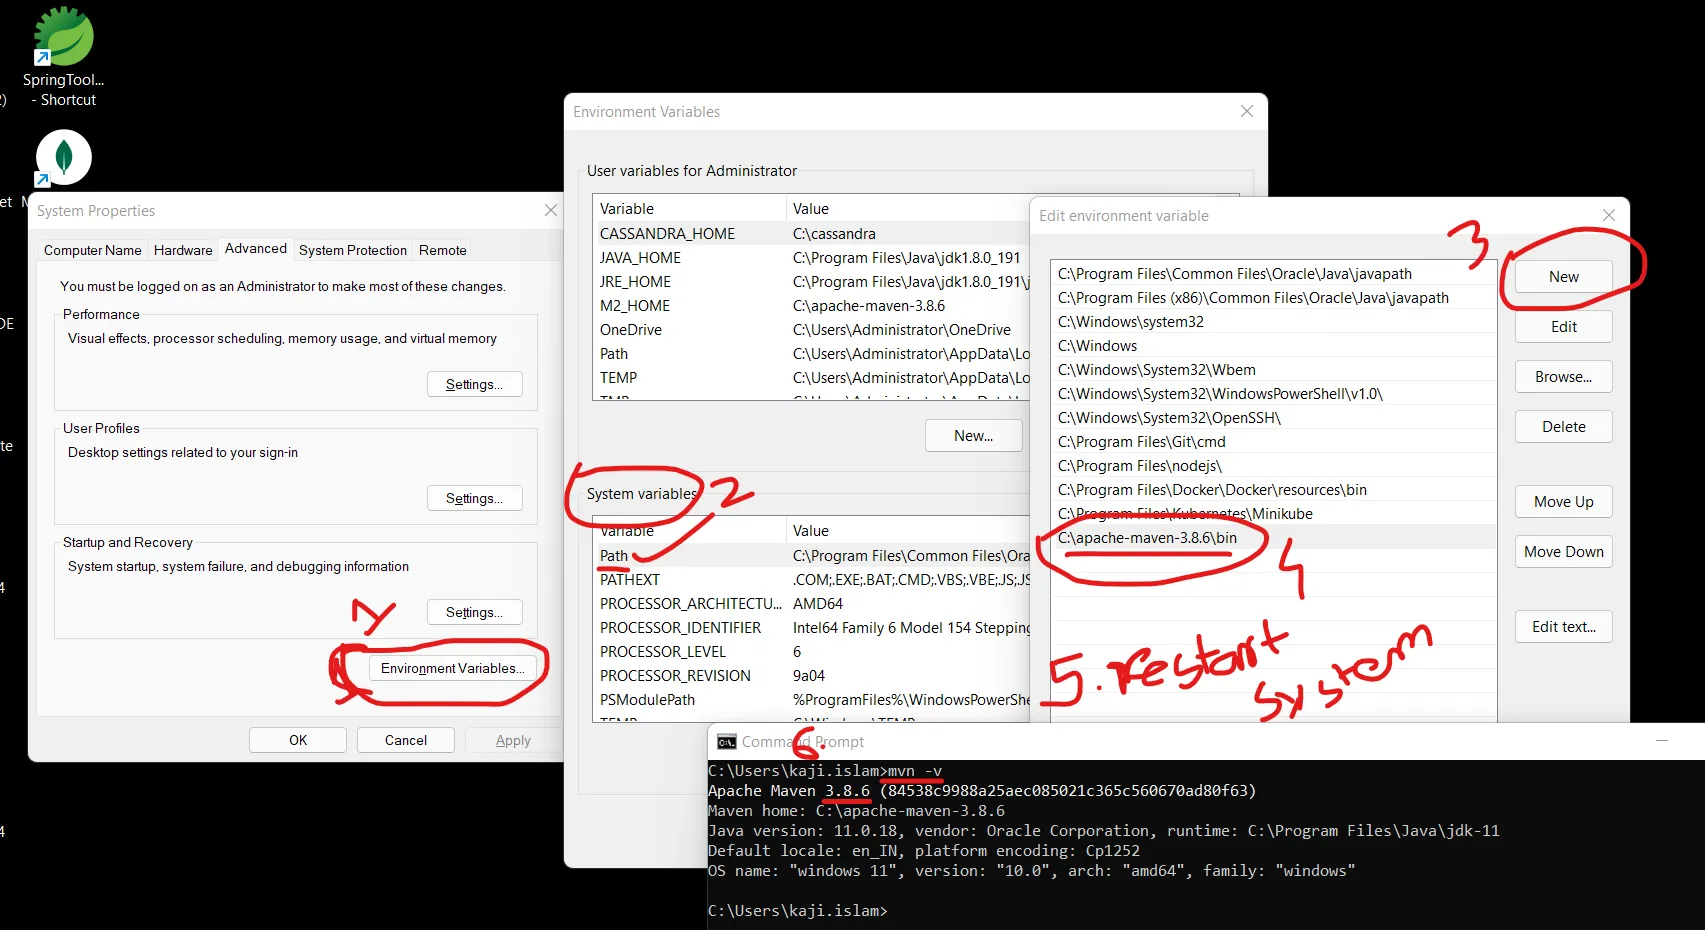Sort user variables by the Variable header
Screen dimensions: 1705x930
click(x=689, y=209)
